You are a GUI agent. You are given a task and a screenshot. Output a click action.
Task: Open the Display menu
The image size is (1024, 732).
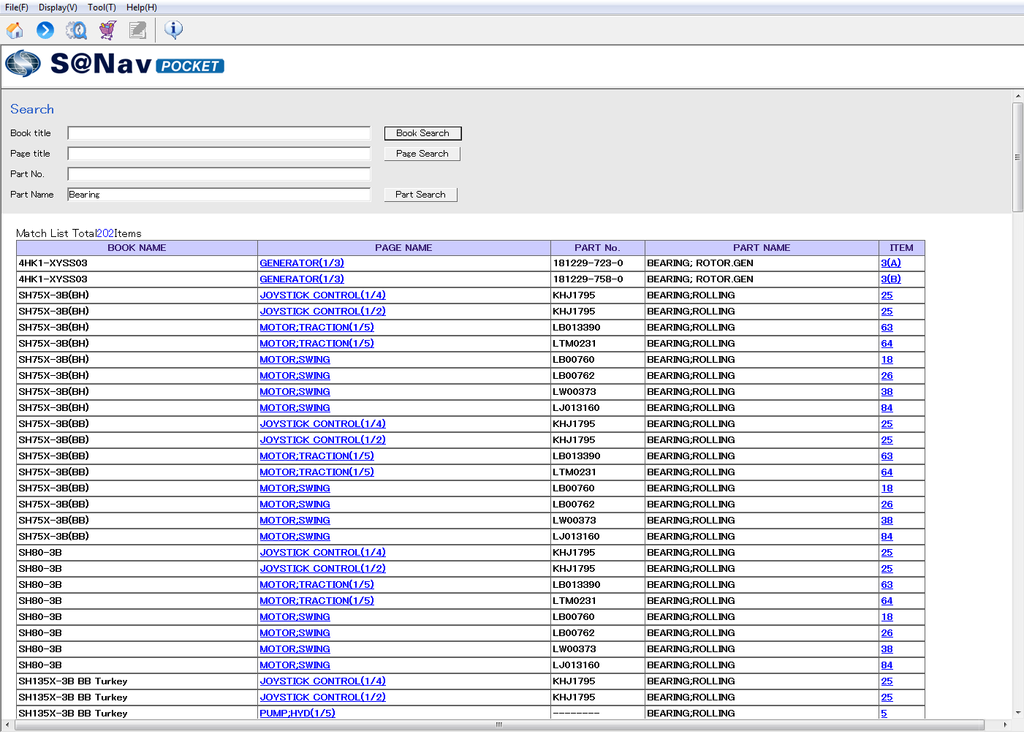click(58, 7)
